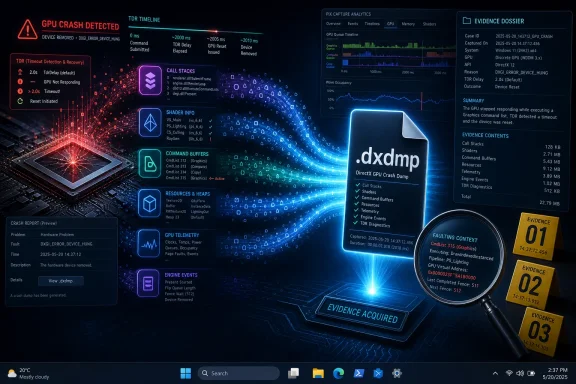Image resolution: width=576 pixels, height=384 pixels.
Task: Click the Hardware Problem value in Crash Report
Action: point(57,234)
